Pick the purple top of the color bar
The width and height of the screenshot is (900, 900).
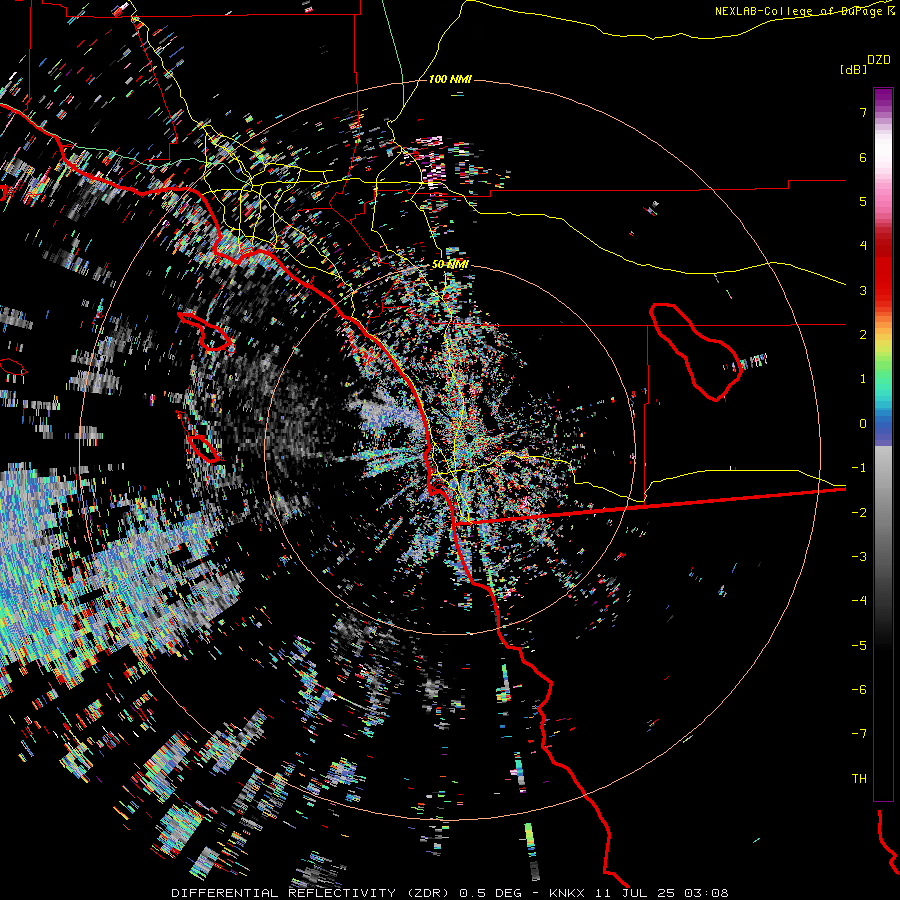pos(883,98)
